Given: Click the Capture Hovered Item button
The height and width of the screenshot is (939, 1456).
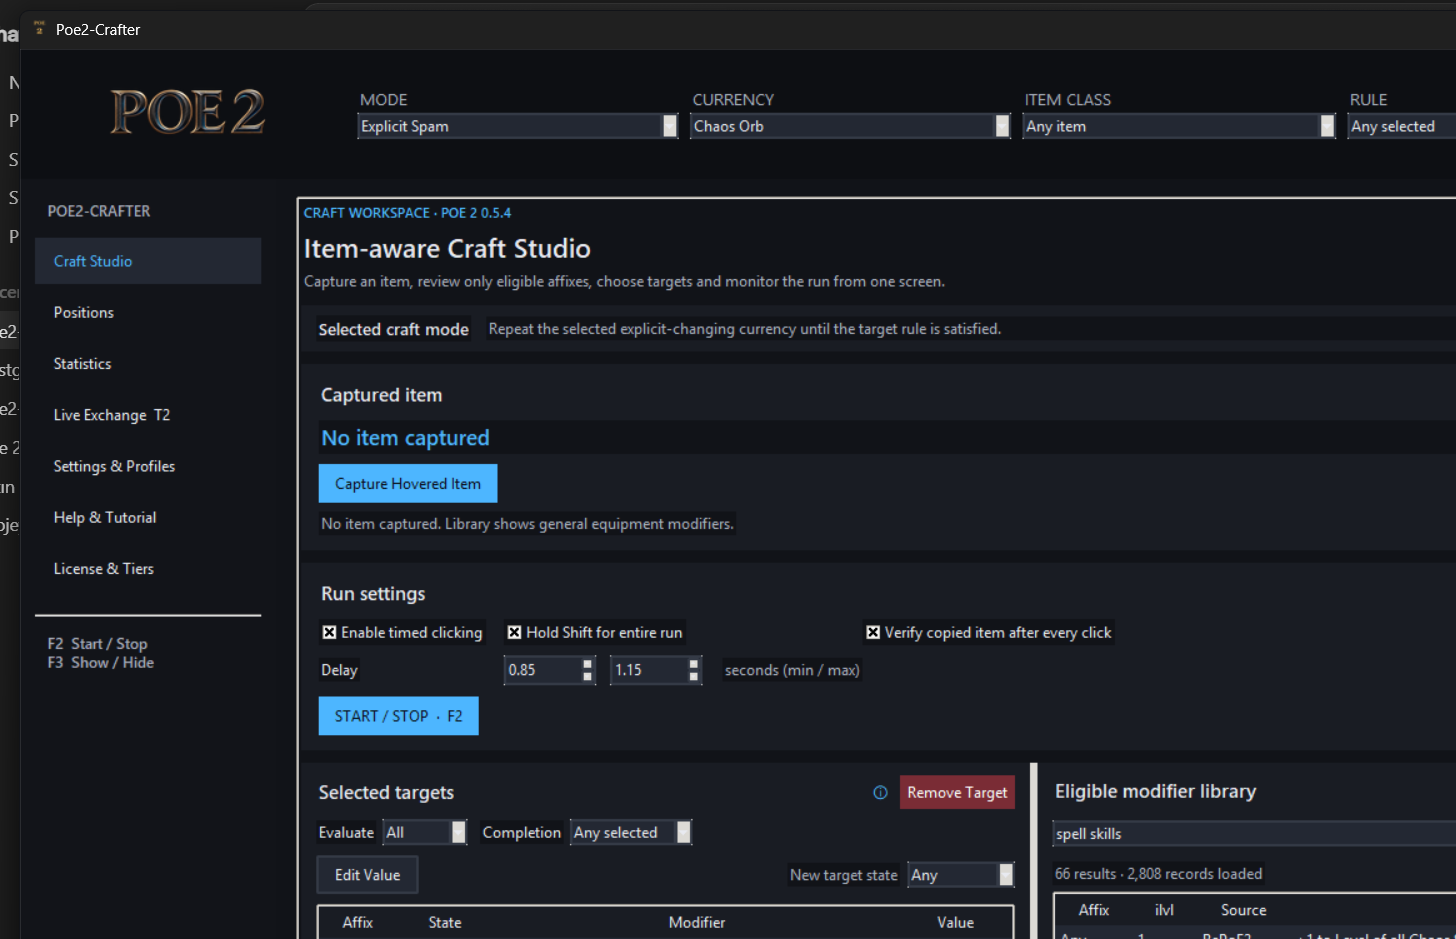Looking at the screenshot, I should click(x=408, y=484).
